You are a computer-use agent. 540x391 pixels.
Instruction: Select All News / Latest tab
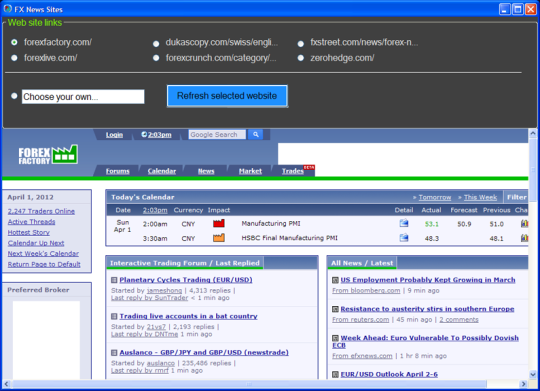362,263
